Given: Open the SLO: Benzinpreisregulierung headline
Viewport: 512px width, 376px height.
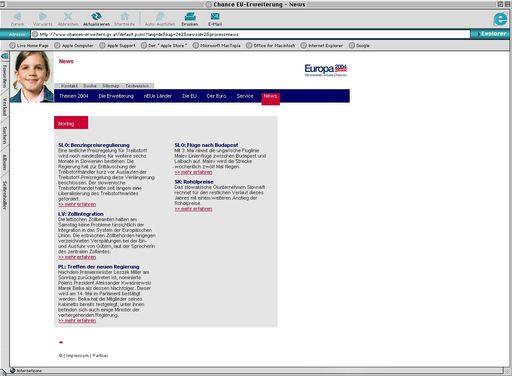Looking at the screenshot, I should coord(94,145).
